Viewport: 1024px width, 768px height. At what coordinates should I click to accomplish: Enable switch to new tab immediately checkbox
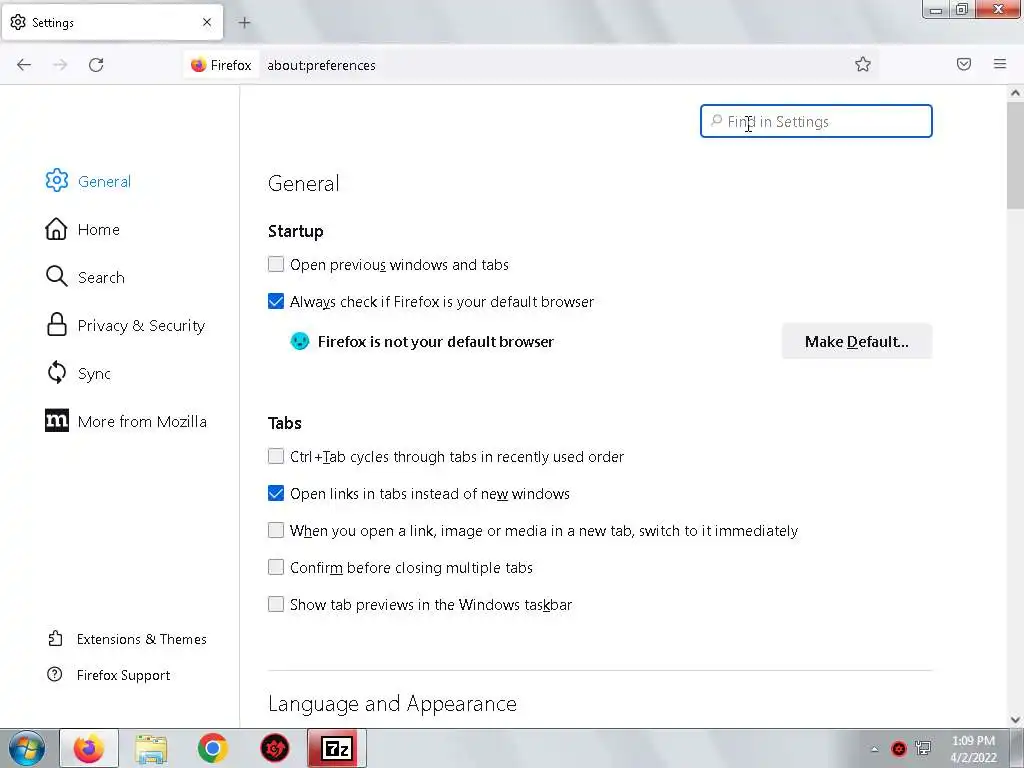point(276,530)
